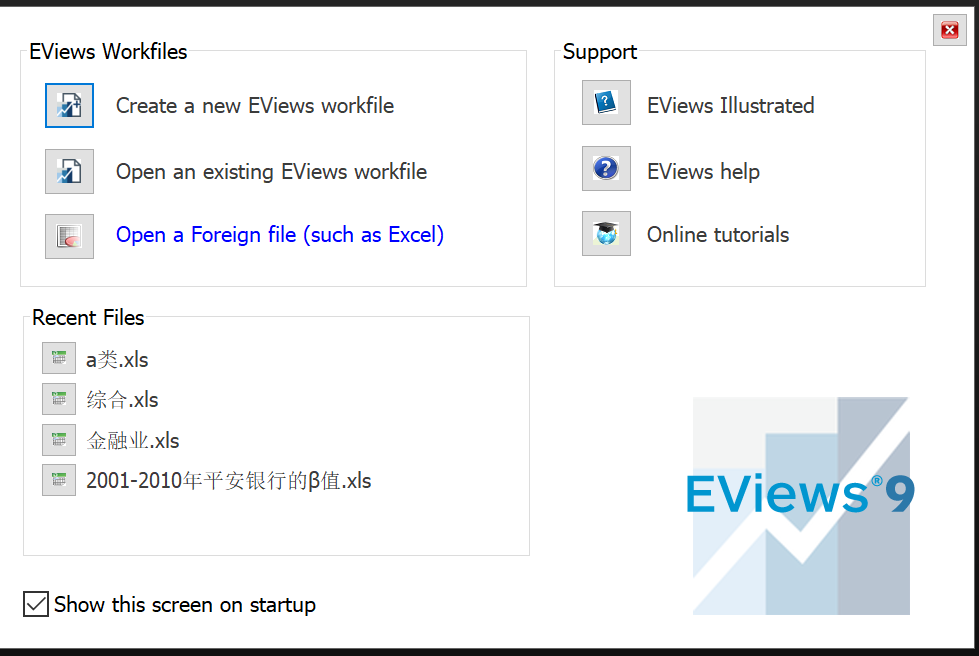
Task: Select the blue "Open a Foreign file" link
Action: pyautogui.click(x=280, y=235)
